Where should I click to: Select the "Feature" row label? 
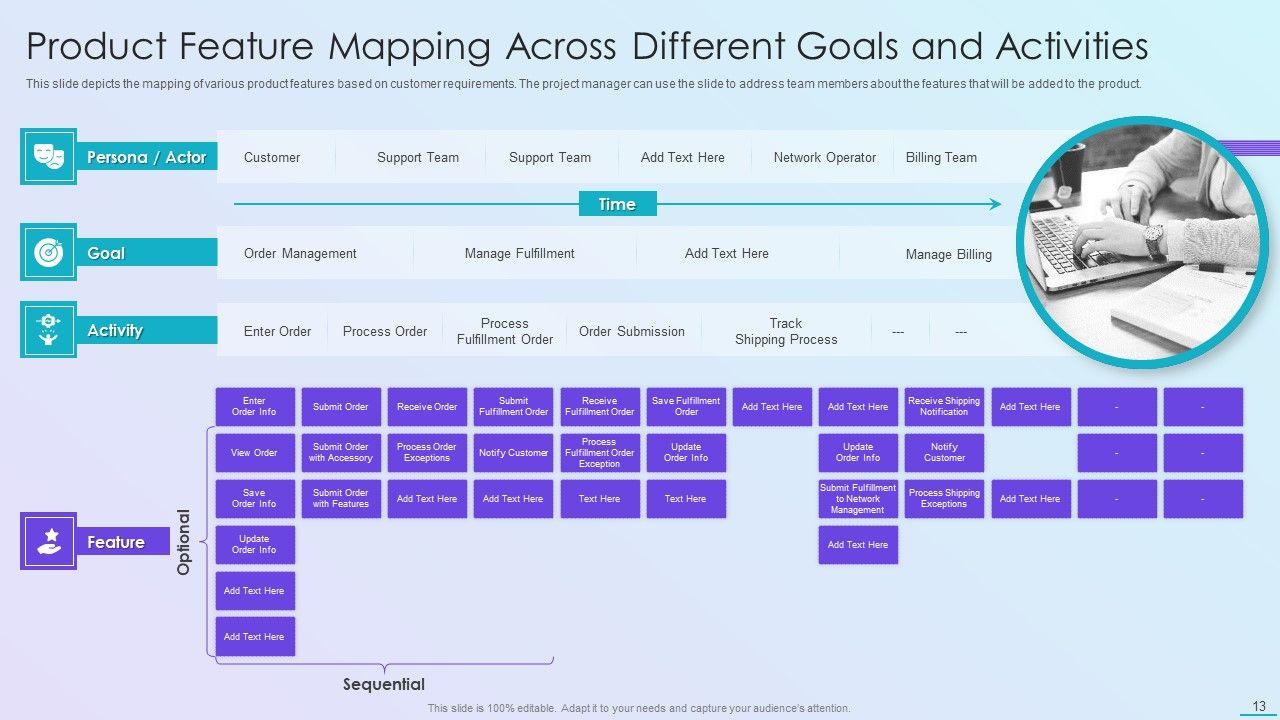(x=123, y=542)
